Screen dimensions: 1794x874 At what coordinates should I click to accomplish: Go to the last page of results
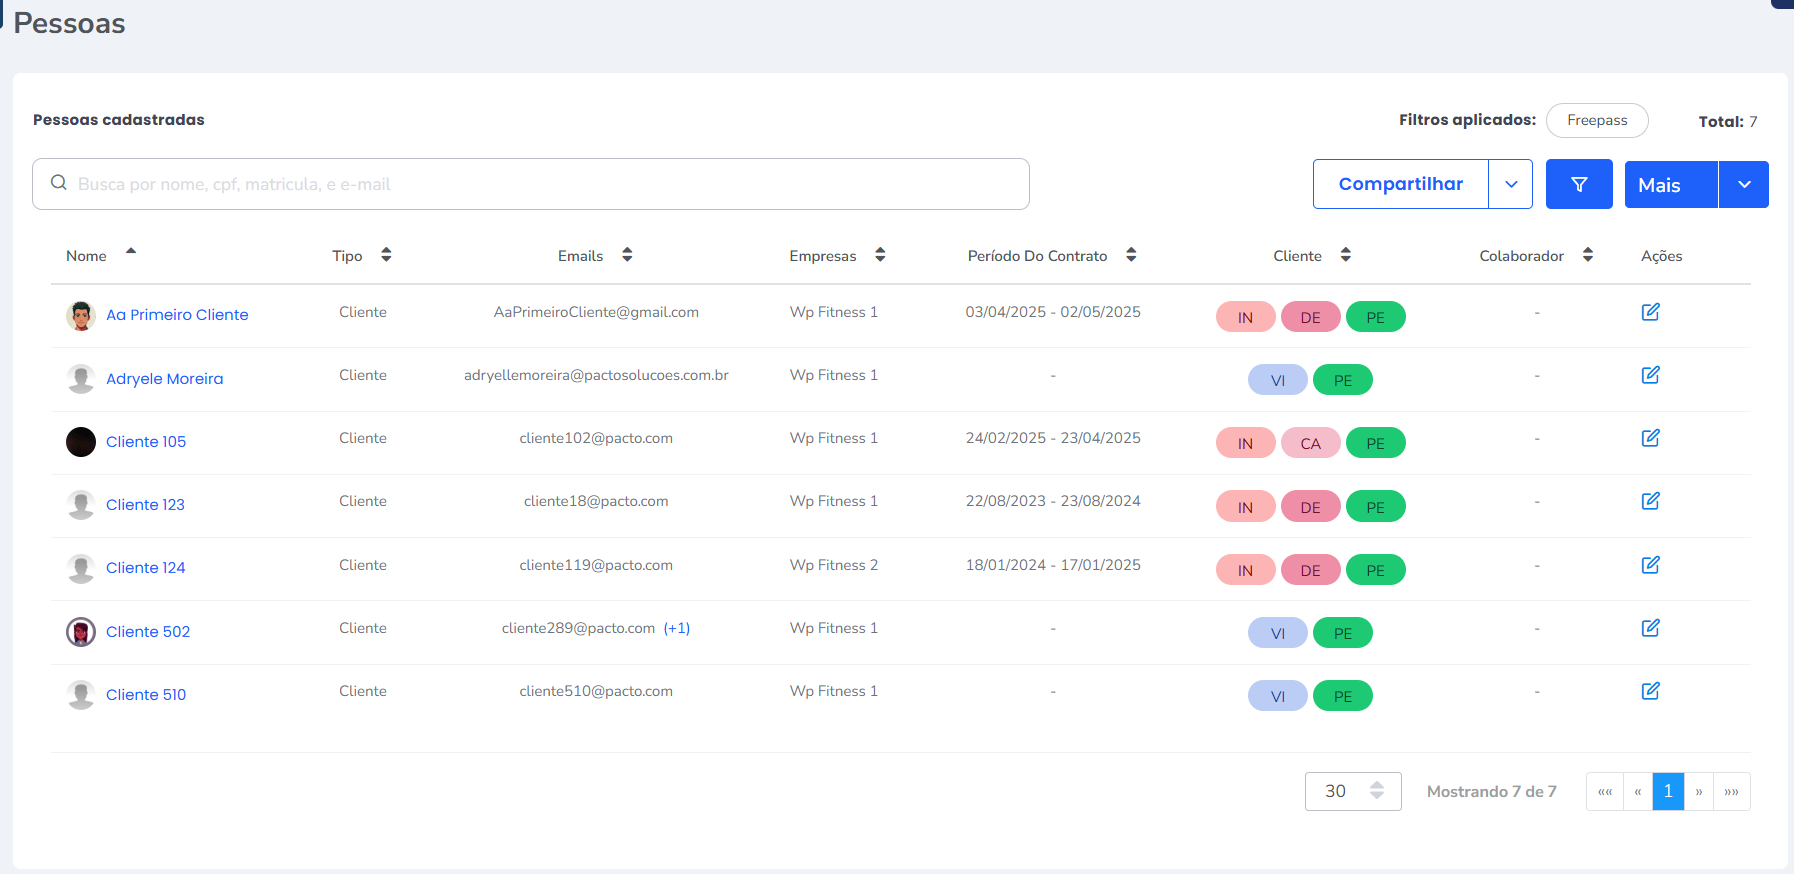click(x=1731, y=791)
